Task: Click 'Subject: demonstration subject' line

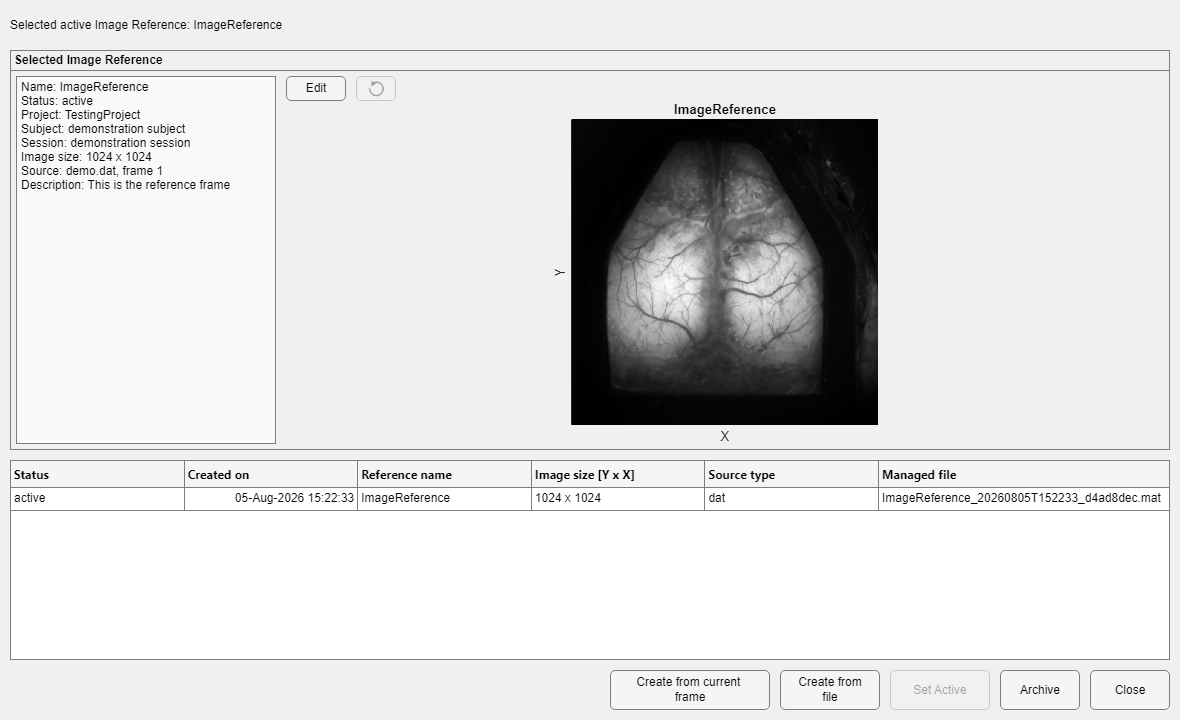Action: coord(103,129)
